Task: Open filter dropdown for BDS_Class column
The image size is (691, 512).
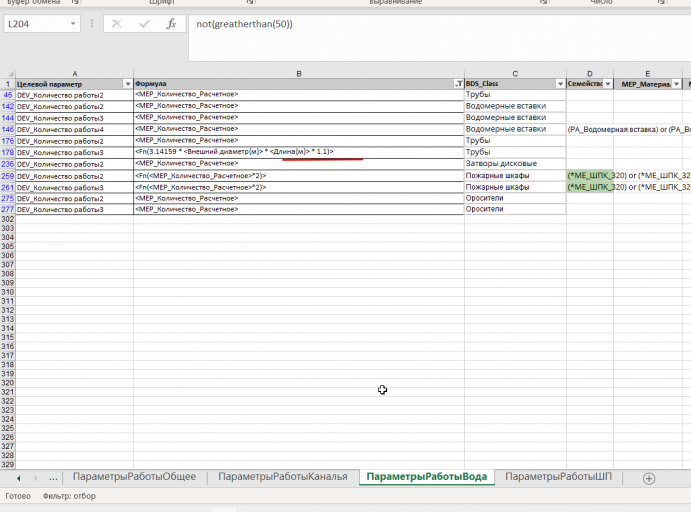Action: point(560,84)
